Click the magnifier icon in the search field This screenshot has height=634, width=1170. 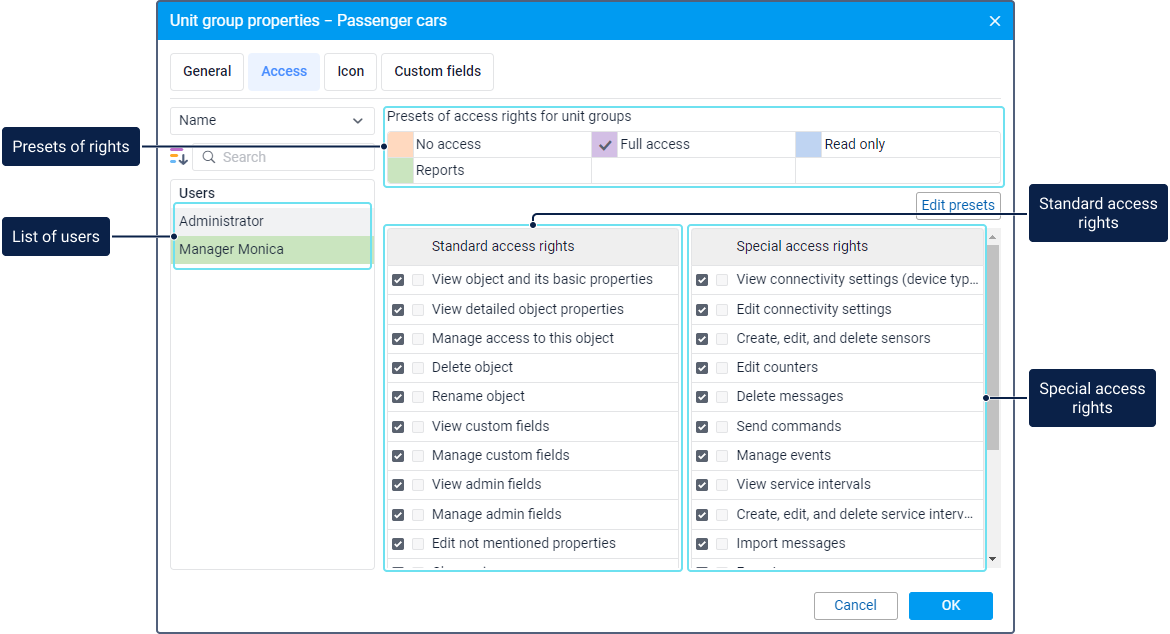coord(209,157)
